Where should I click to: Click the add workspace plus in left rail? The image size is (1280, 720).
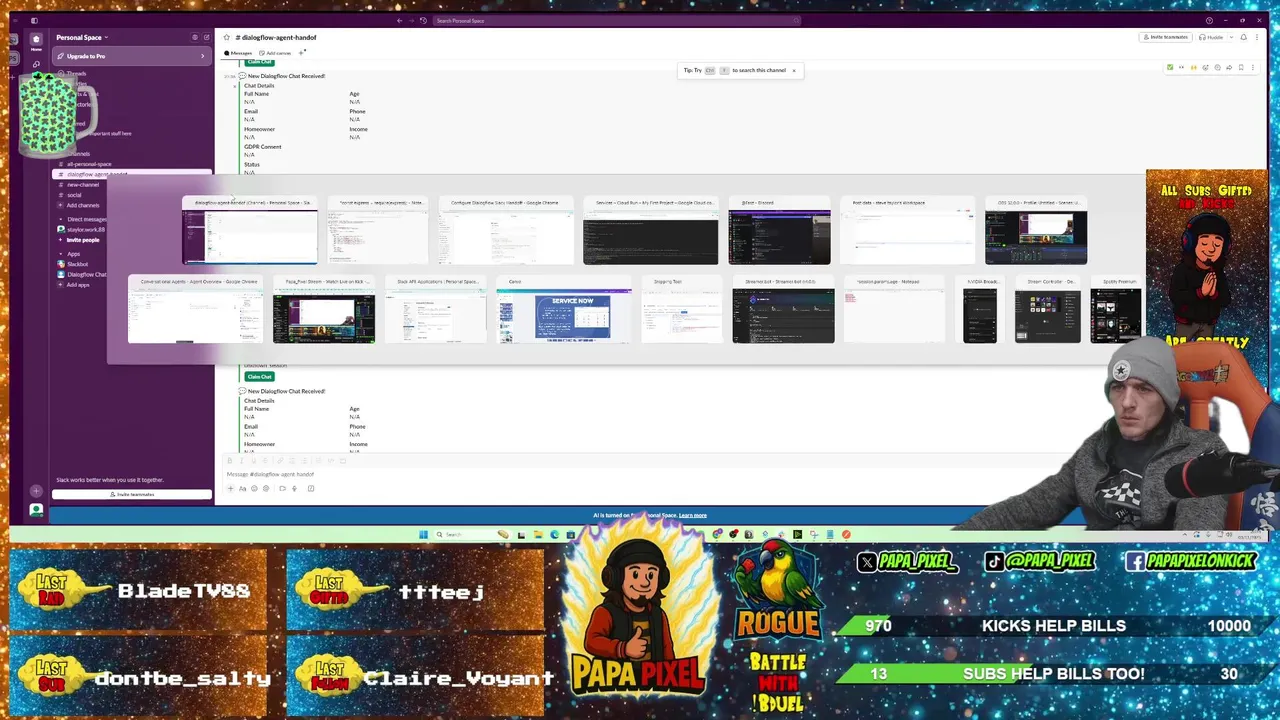click(36, 491)
